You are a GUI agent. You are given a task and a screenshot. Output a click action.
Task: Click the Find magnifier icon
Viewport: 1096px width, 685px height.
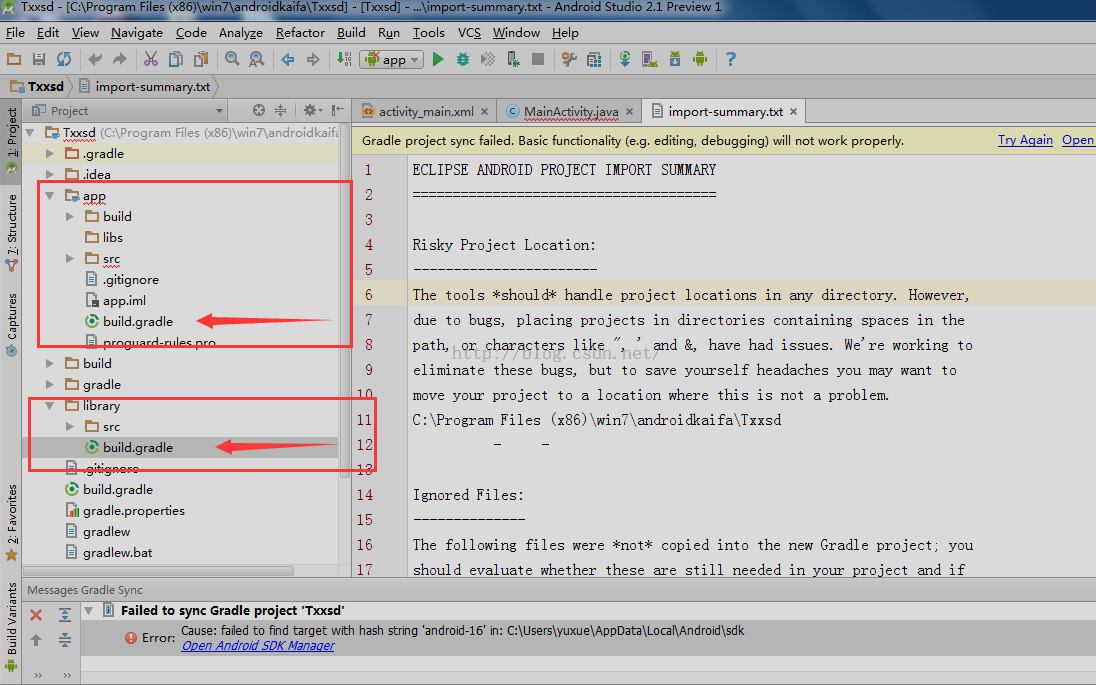232,59
